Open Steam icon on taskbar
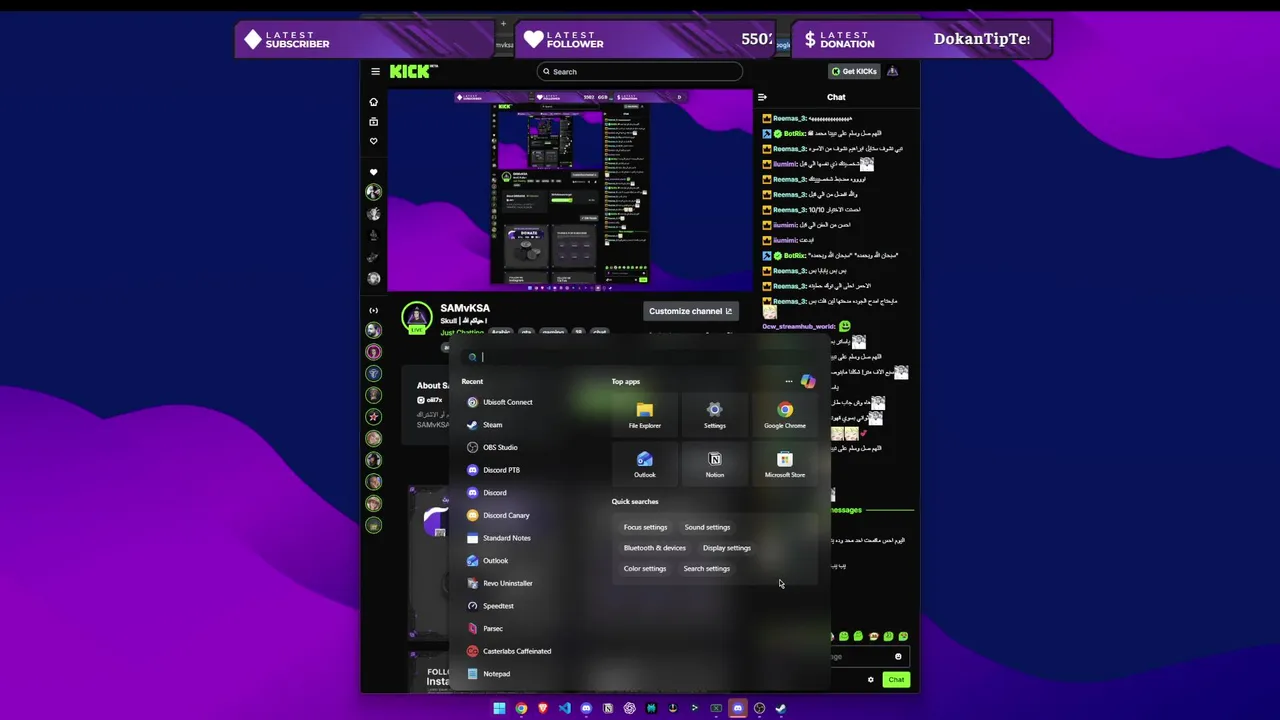 [780, 708]
